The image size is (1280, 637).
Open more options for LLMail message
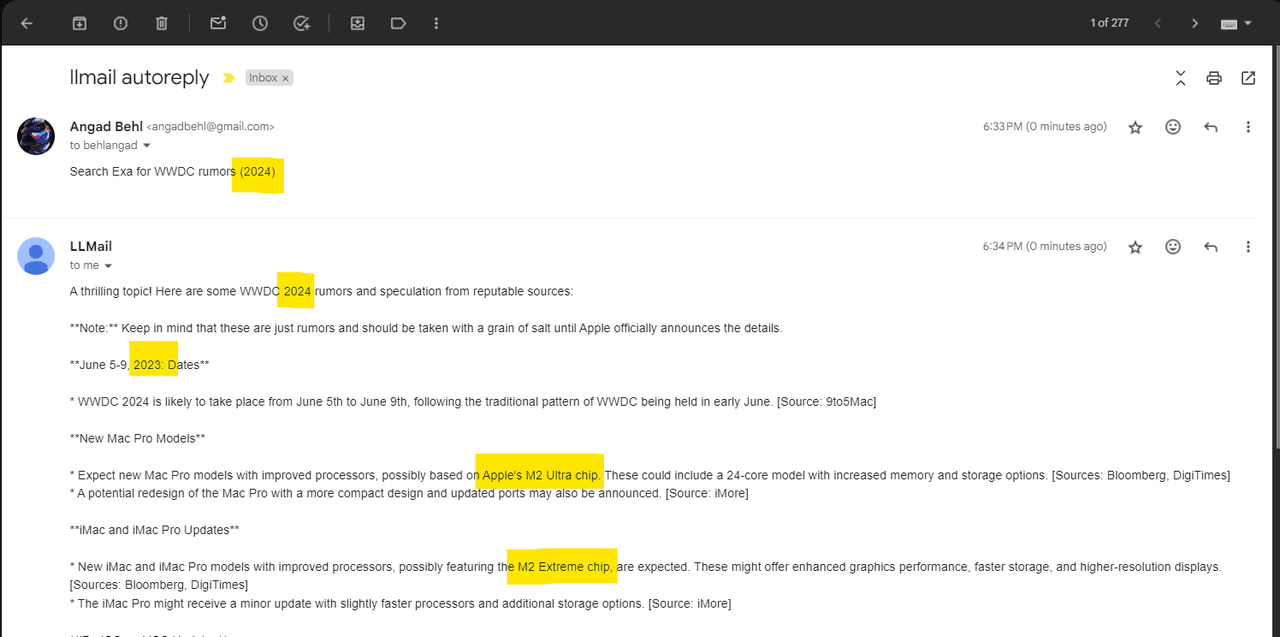(1248, 246)
